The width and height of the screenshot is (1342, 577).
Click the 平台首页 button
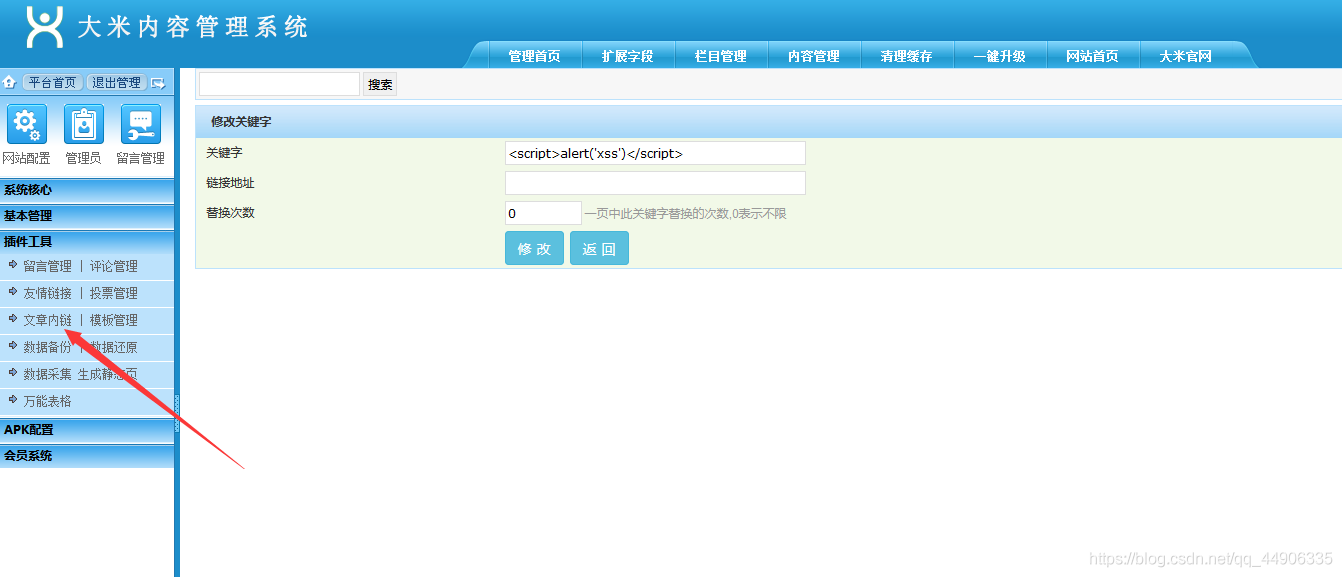click(x=52, y=82)
